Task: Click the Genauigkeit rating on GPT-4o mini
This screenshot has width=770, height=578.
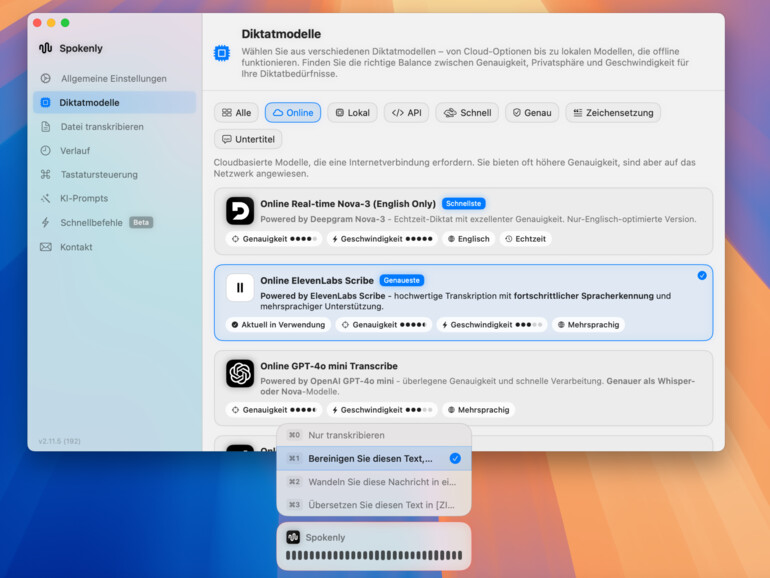Action: pos(274,410)
